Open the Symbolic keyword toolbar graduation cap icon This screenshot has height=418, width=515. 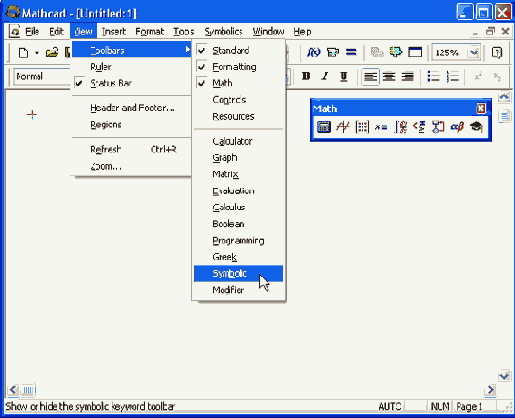(x=476, y=127)
